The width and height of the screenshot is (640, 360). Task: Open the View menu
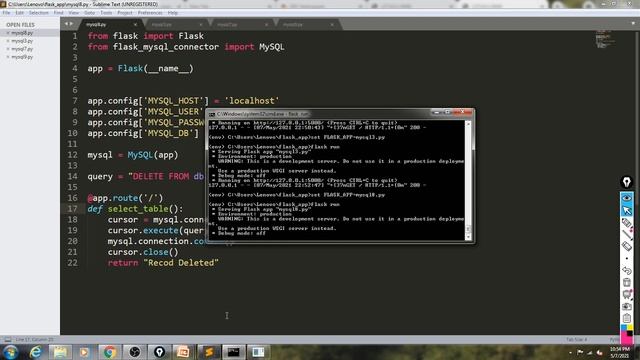[73, 13]
